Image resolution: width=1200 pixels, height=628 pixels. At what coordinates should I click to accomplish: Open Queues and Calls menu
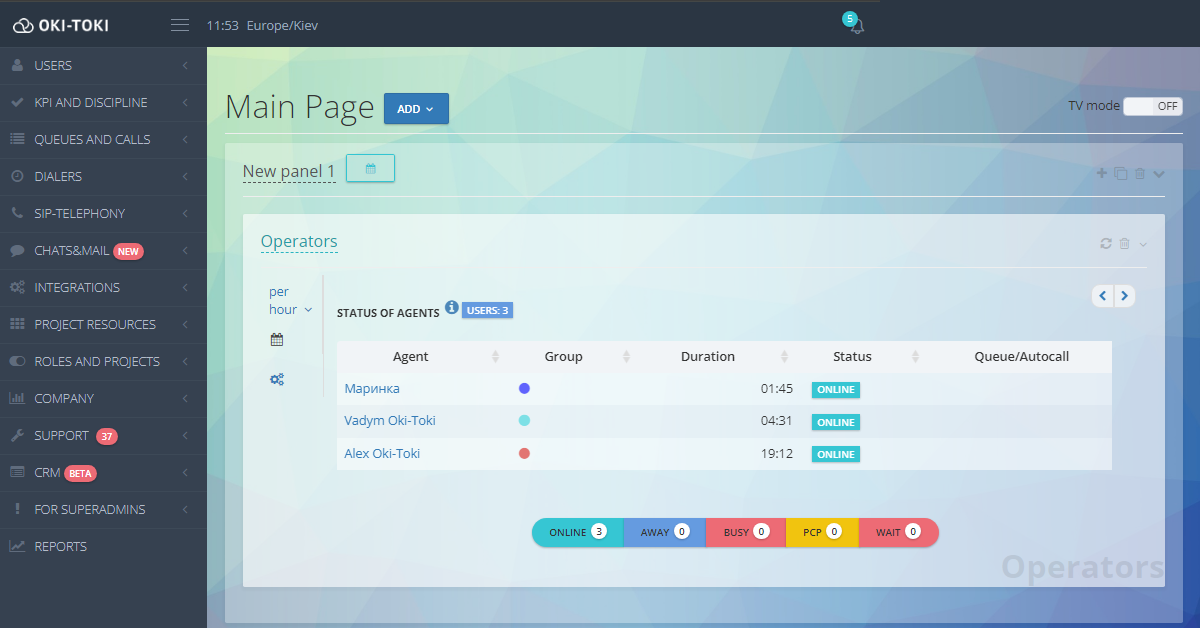[92, 139]
